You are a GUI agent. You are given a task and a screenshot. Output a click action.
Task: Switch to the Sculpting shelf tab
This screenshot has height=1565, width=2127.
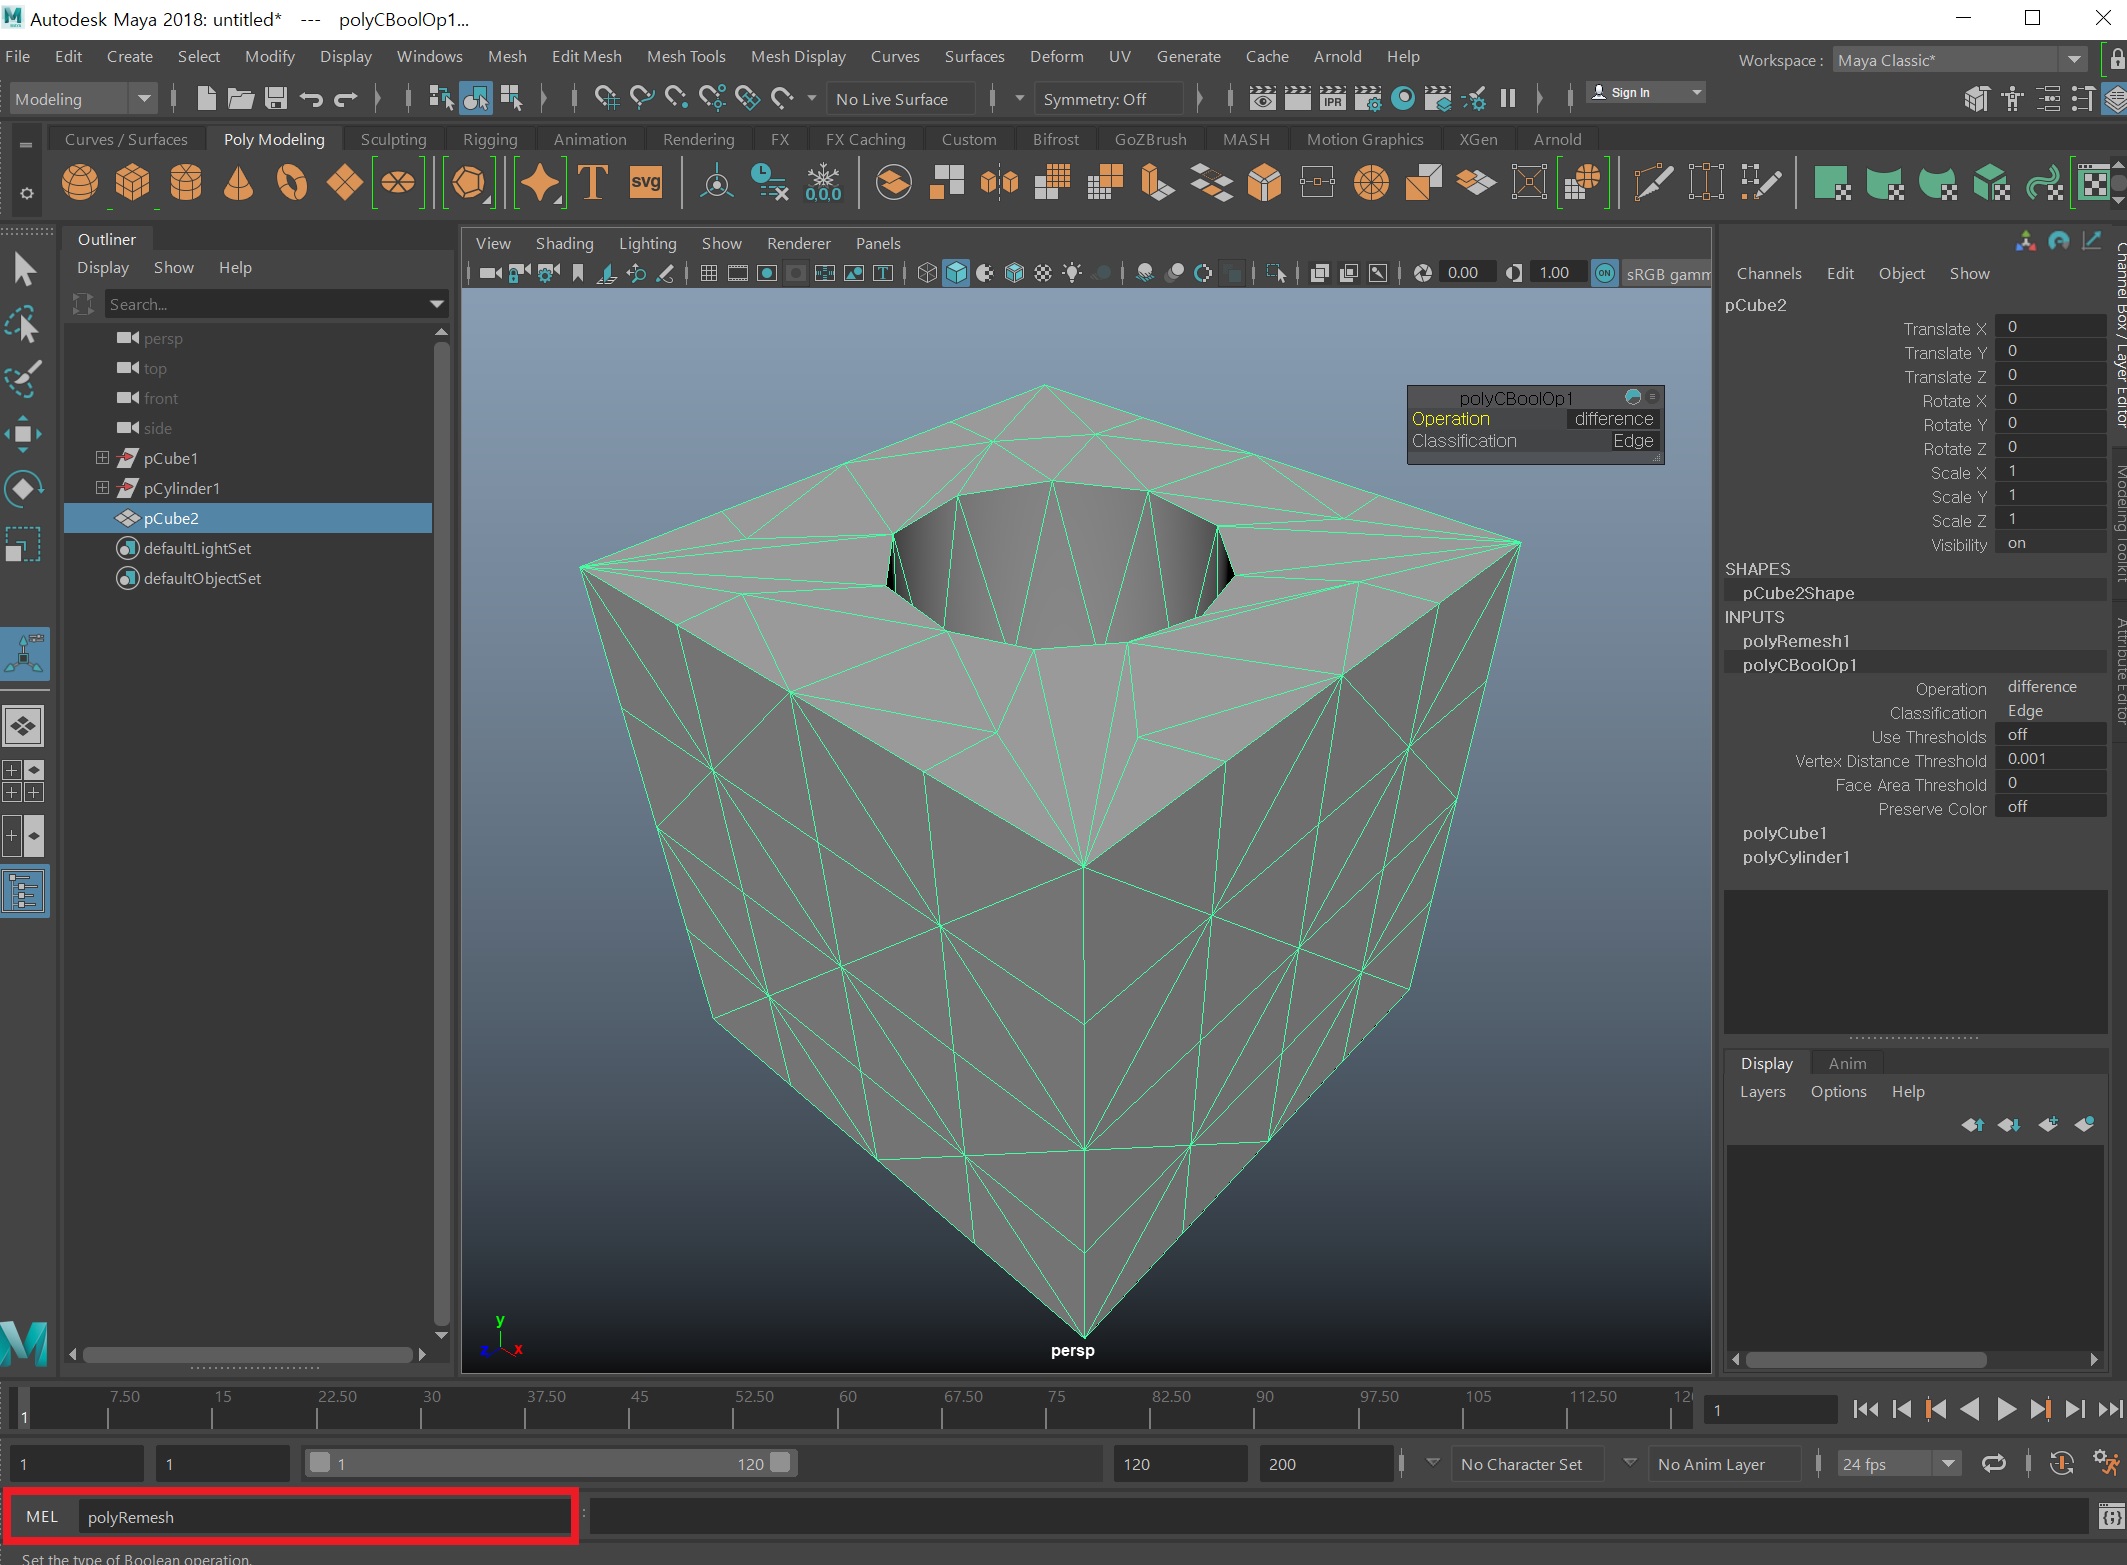(x=393, y=140)
